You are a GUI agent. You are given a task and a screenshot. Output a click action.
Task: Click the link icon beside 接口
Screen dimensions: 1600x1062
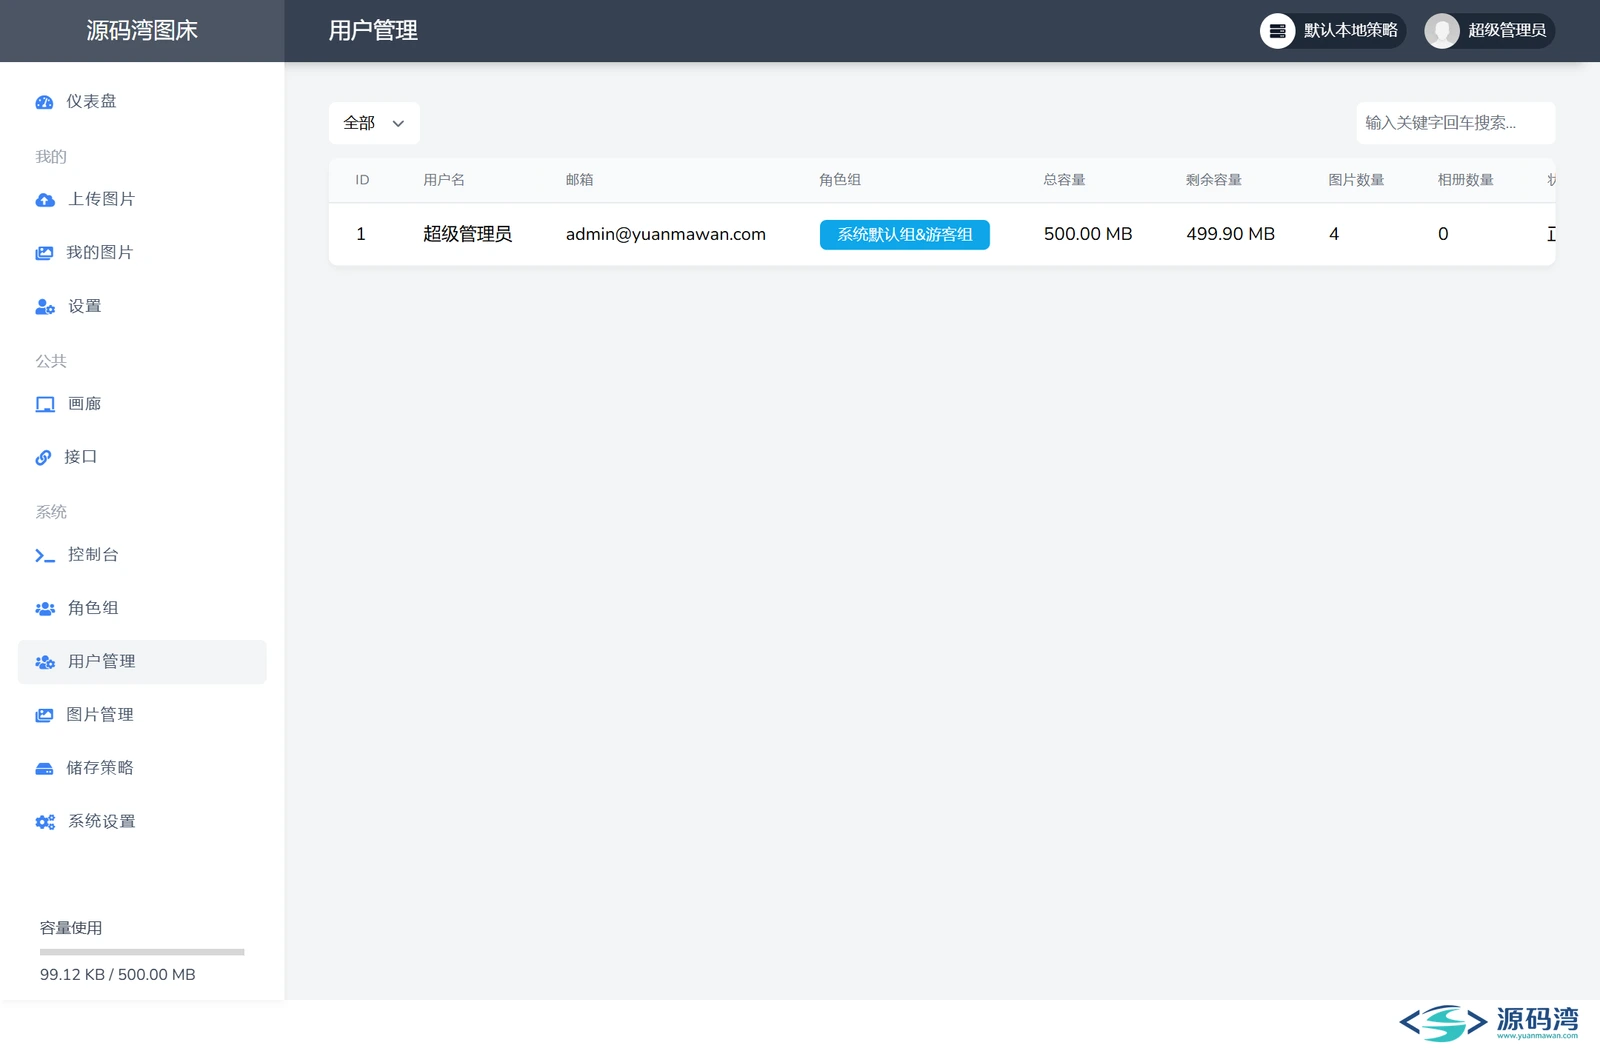click(43, 457)
